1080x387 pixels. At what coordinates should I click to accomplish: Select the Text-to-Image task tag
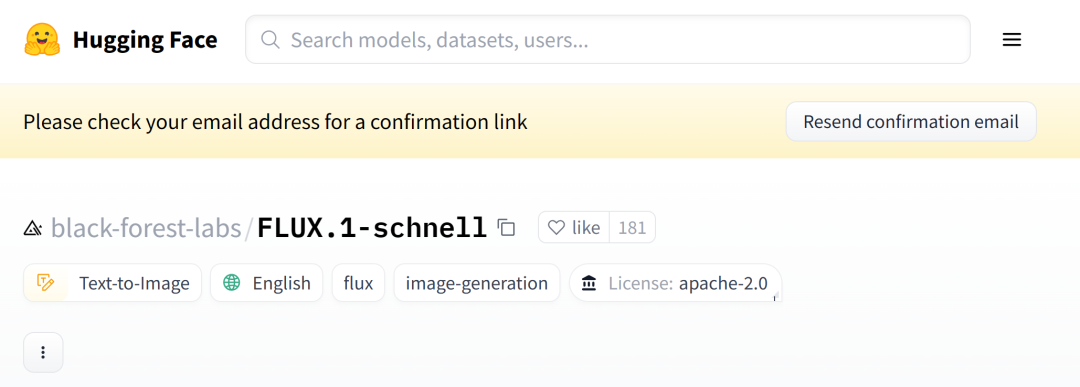[x=112, y=283]
